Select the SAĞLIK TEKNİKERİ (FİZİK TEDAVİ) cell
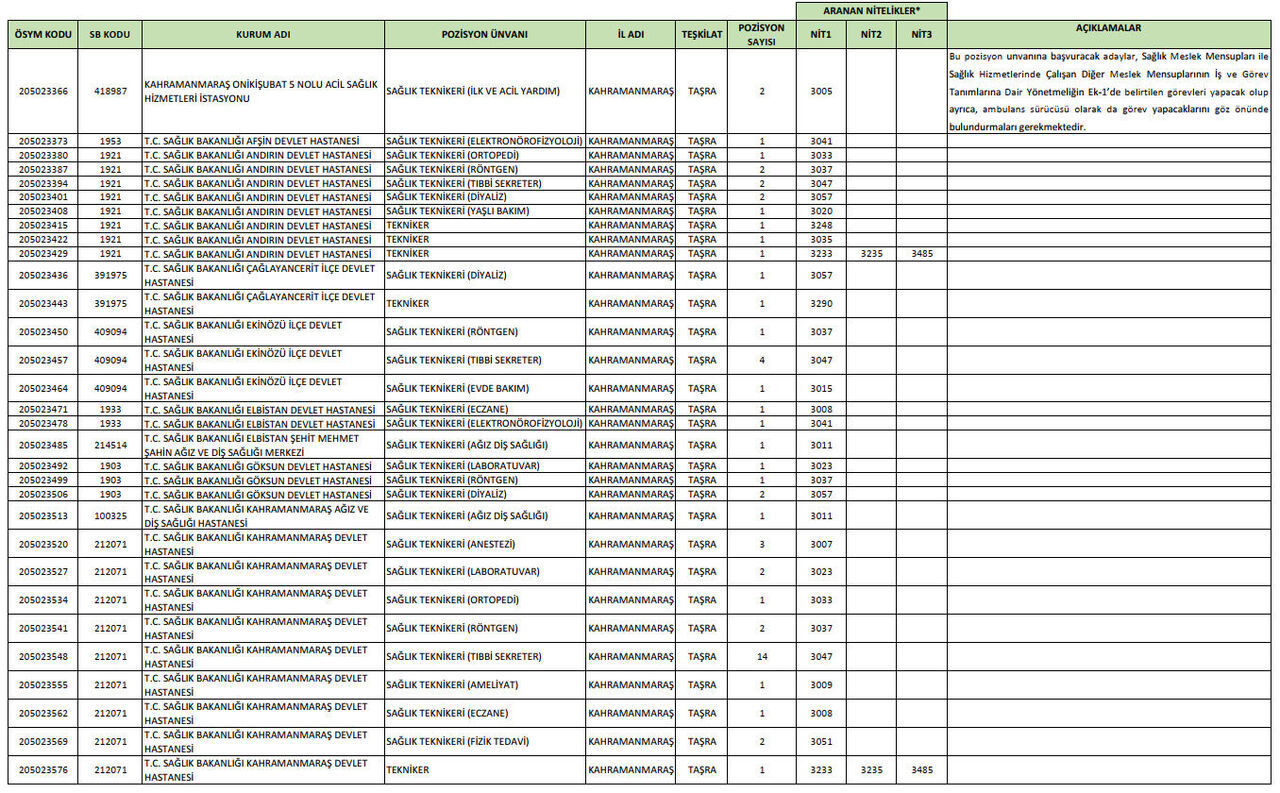 click(484, 742)
